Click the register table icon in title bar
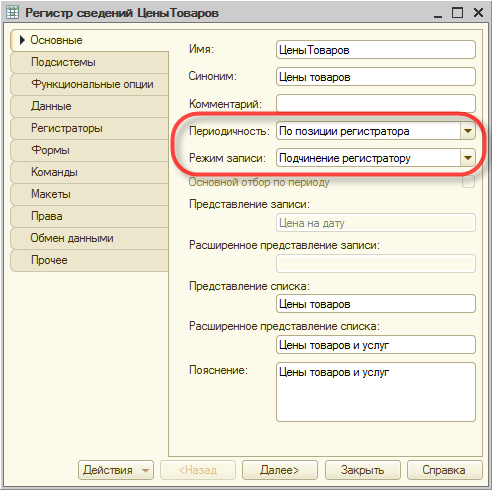 coord(13,13)
